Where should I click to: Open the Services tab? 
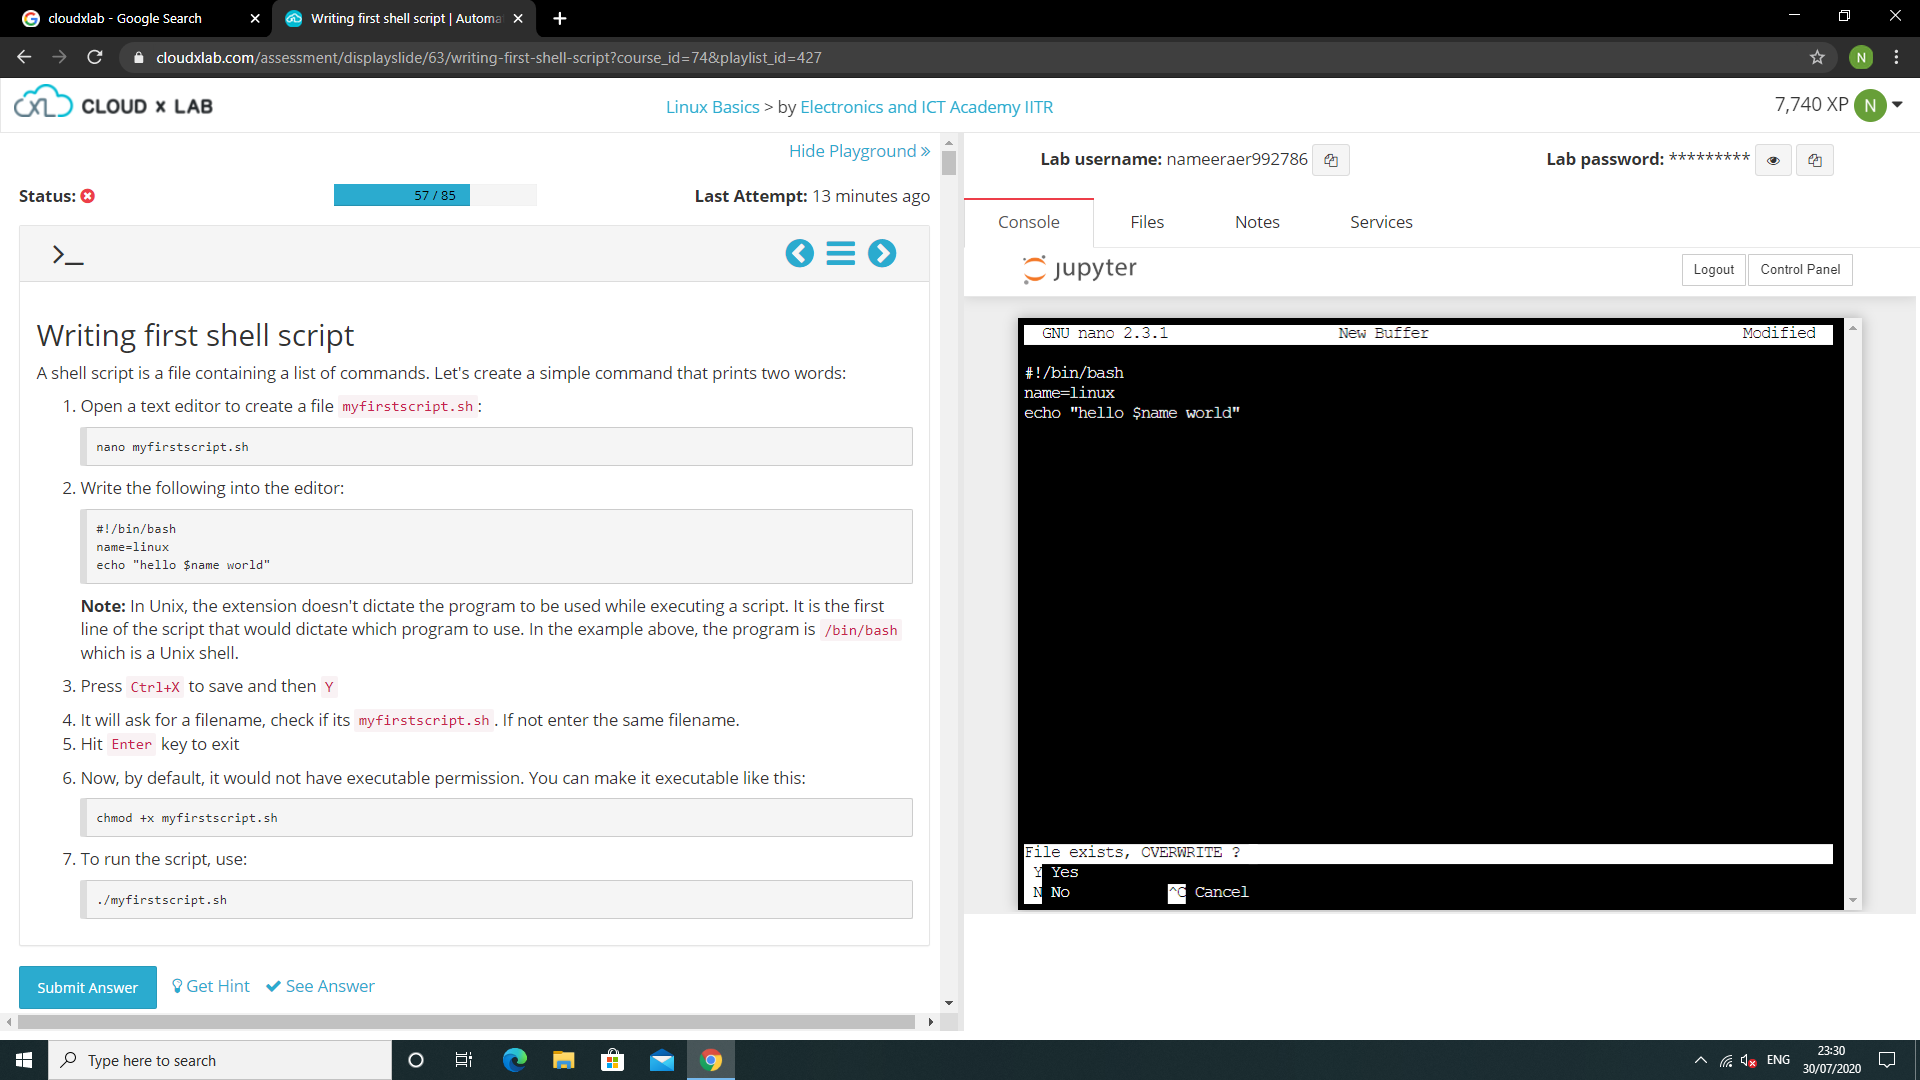(x=1381, y=222)
